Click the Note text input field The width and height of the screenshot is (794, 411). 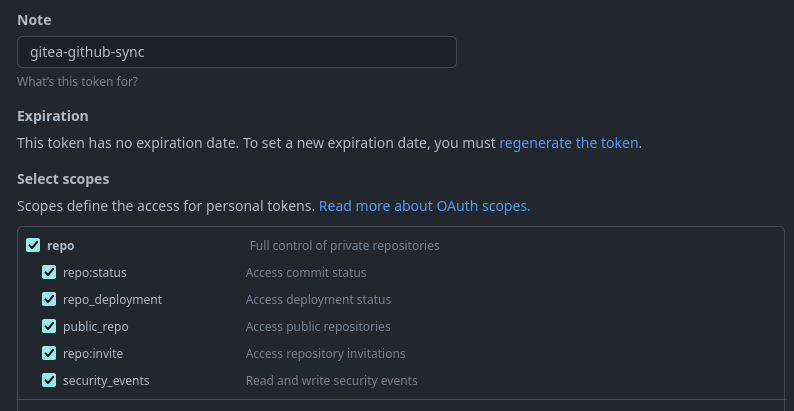237,52
